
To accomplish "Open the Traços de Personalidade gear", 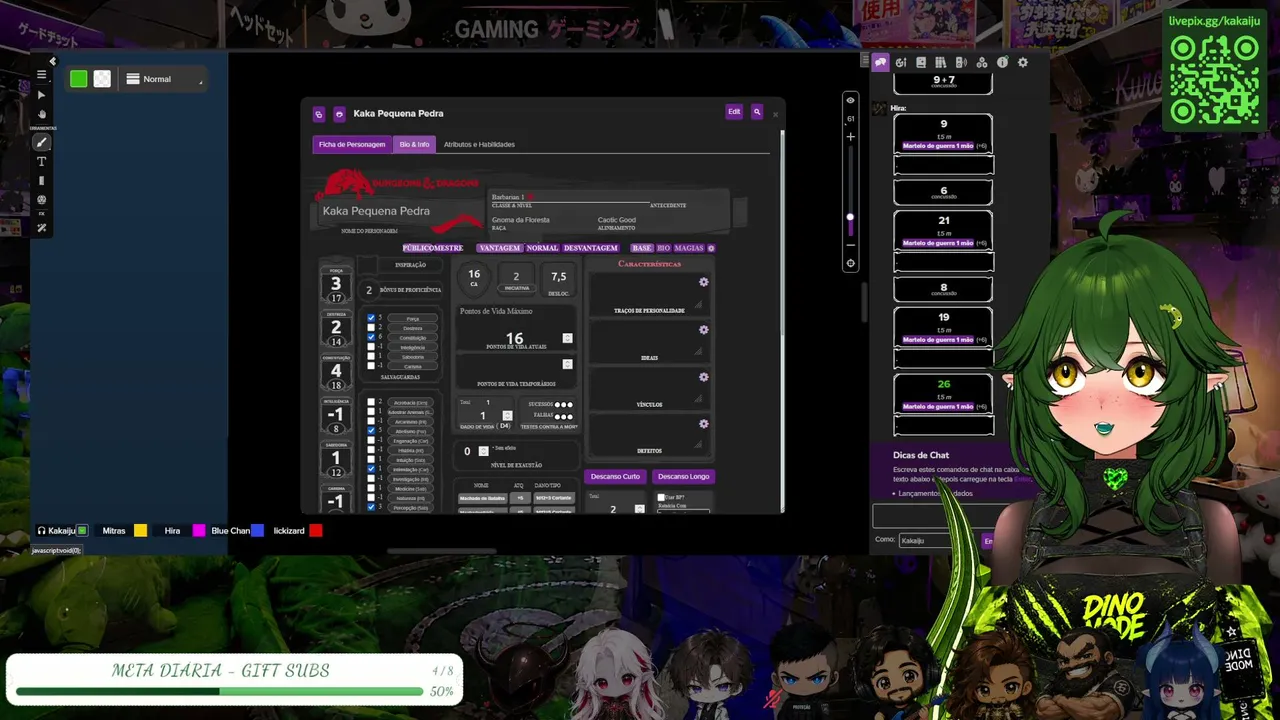I will (x=704, y=282).
